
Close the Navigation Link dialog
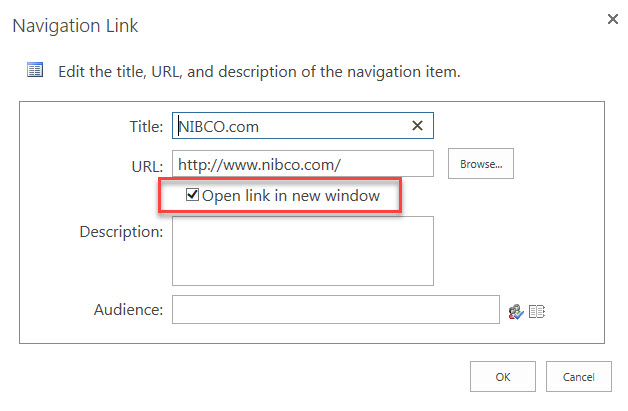[x=613, y=19]
